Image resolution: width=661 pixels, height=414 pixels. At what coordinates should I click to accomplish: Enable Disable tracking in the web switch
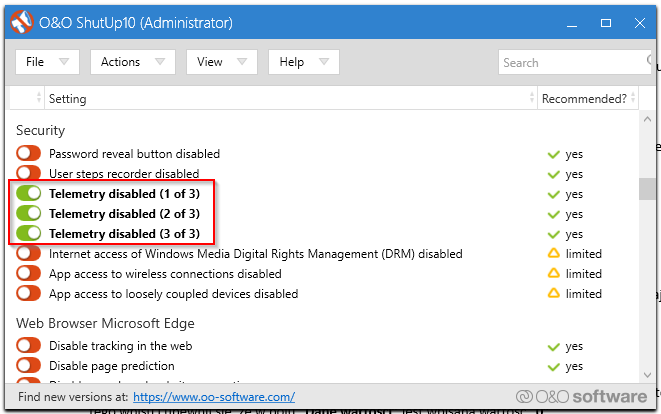tap(29, 345)
